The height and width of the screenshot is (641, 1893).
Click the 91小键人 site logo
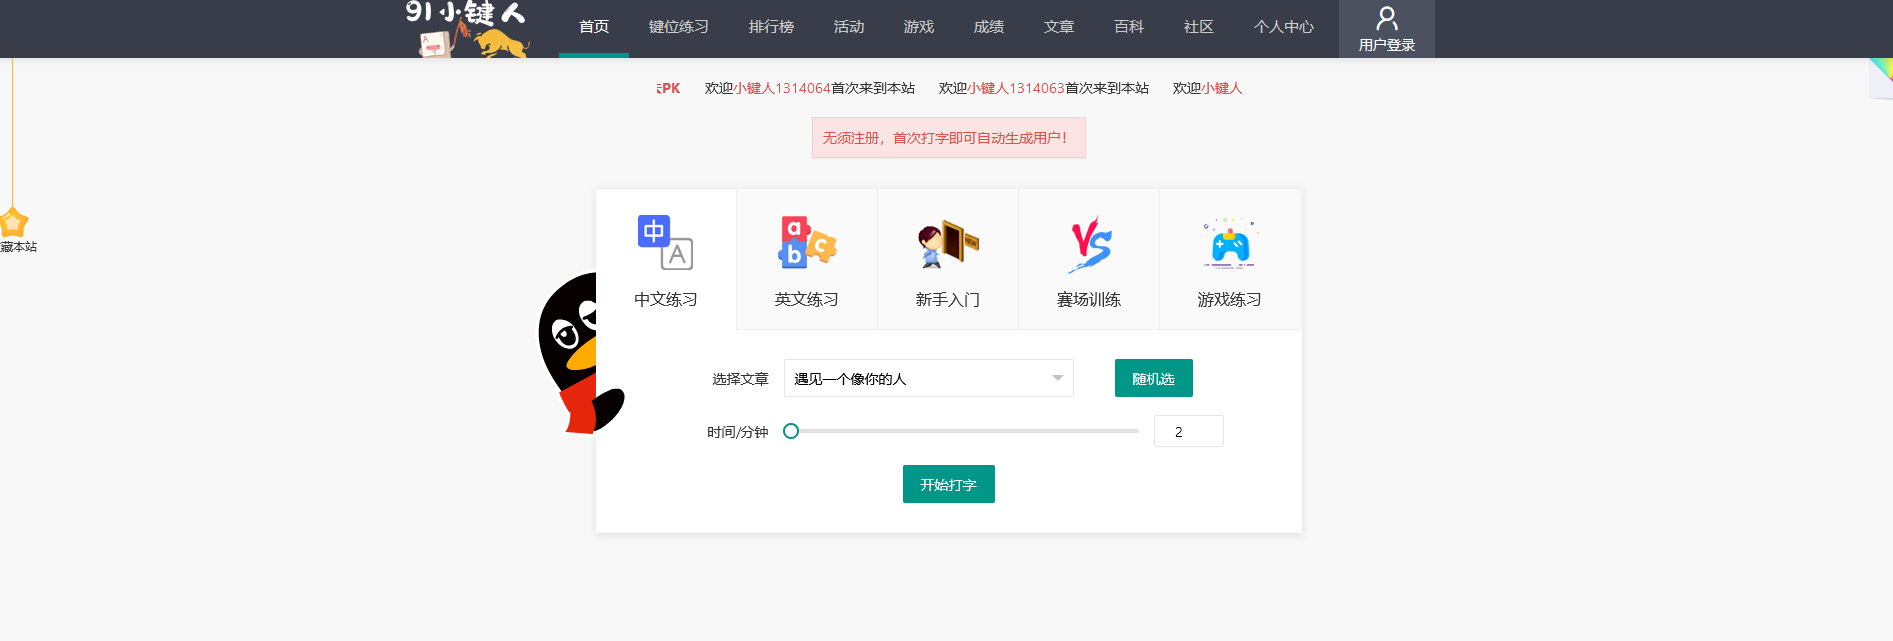467,29
